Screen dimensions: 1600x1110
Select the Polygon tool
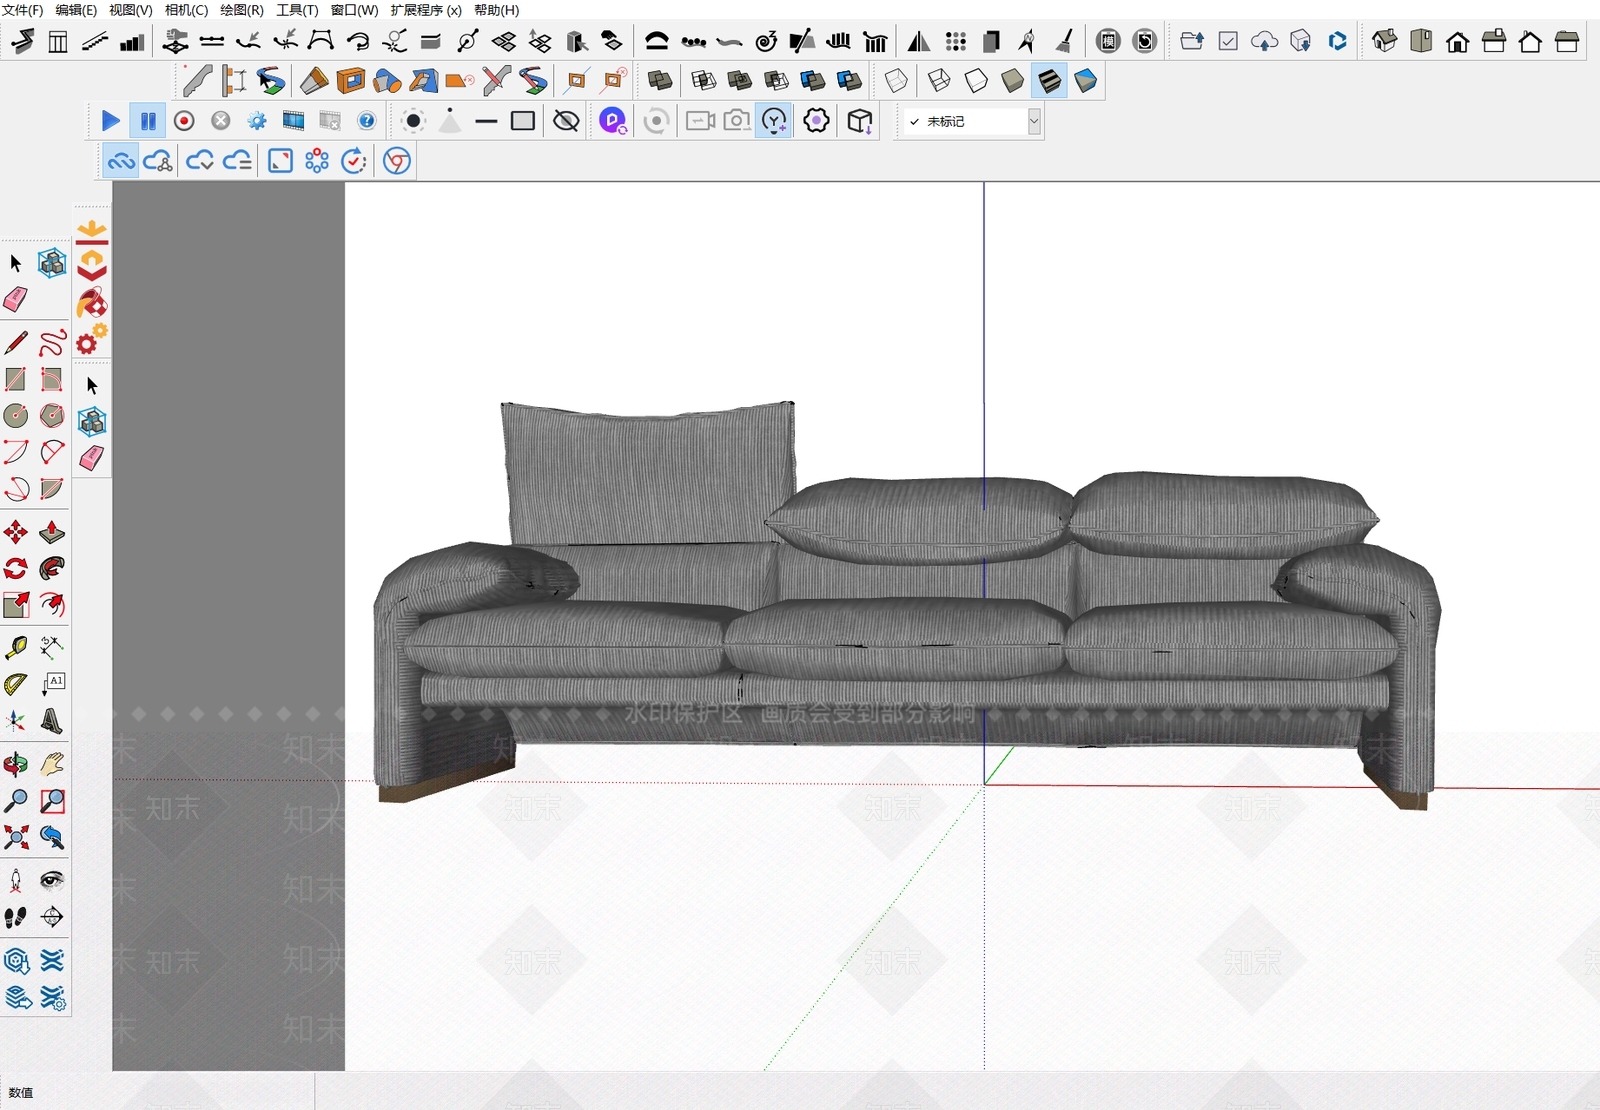(x=52, y=415)
